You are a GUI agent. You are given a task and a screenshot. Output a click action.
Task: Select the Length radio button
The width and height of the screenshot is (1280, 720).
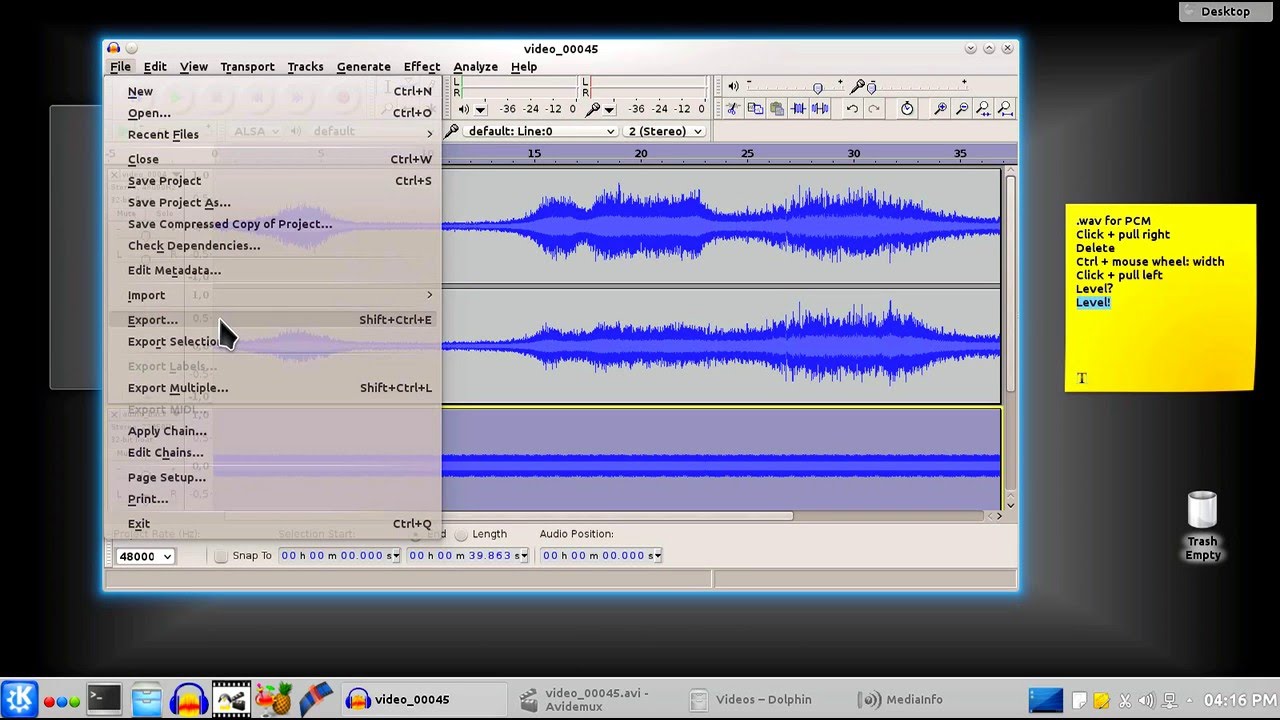[461, 534]
